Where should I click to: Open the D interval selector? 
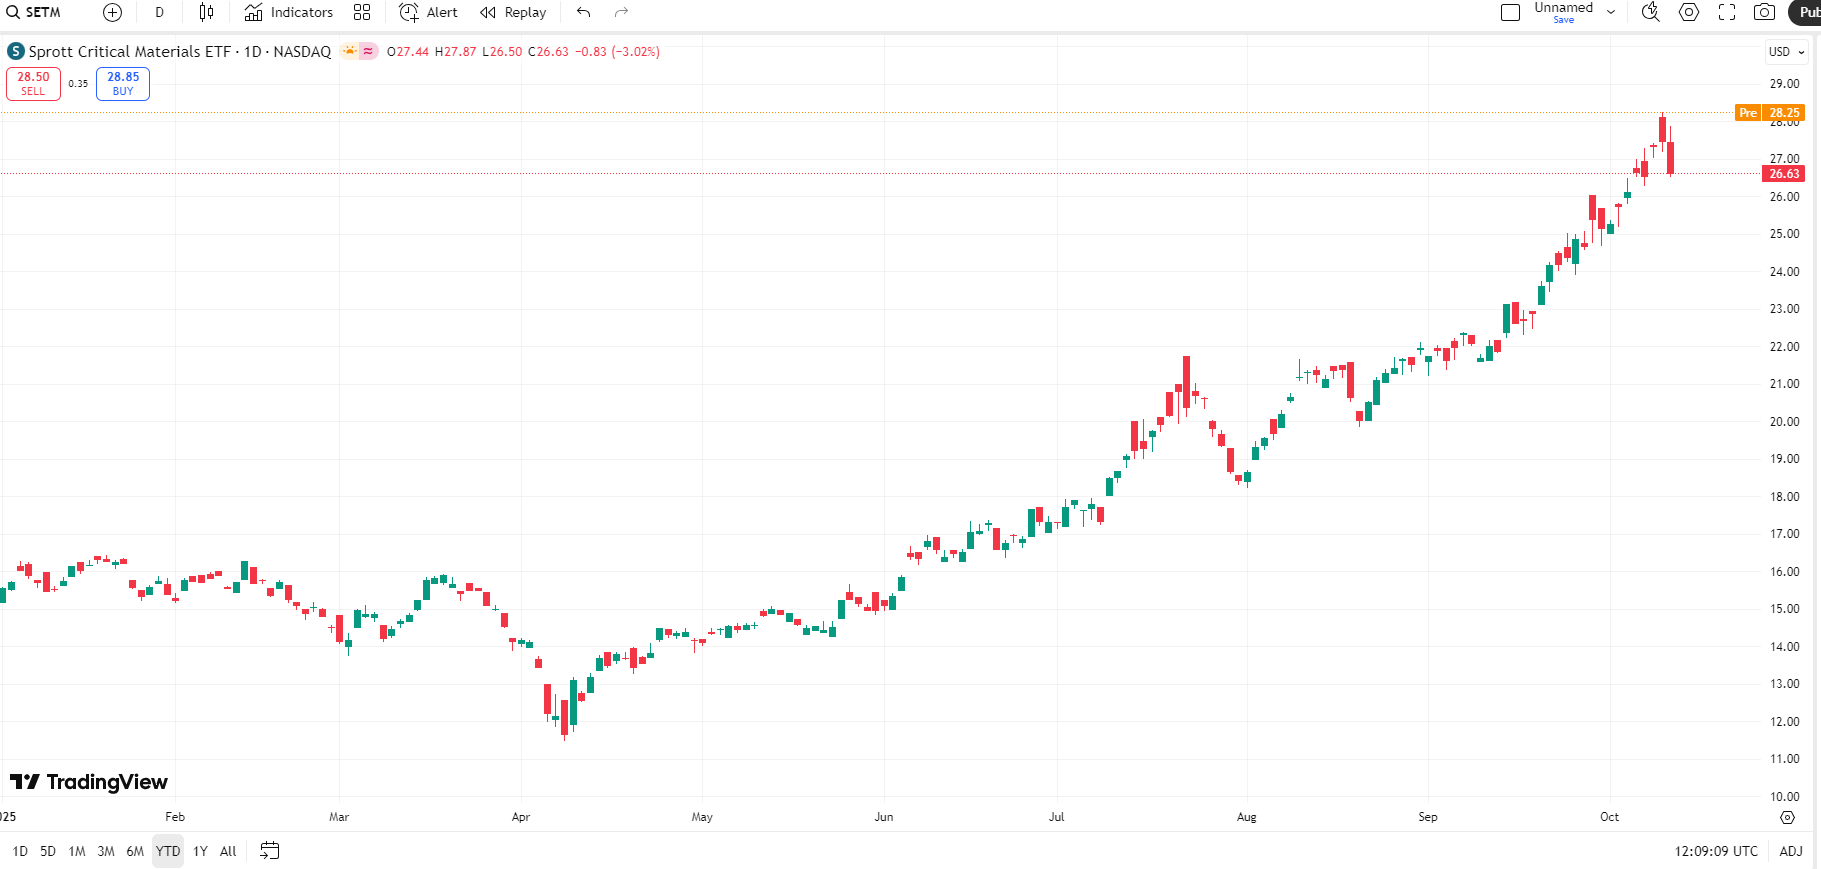coord(159,13)
